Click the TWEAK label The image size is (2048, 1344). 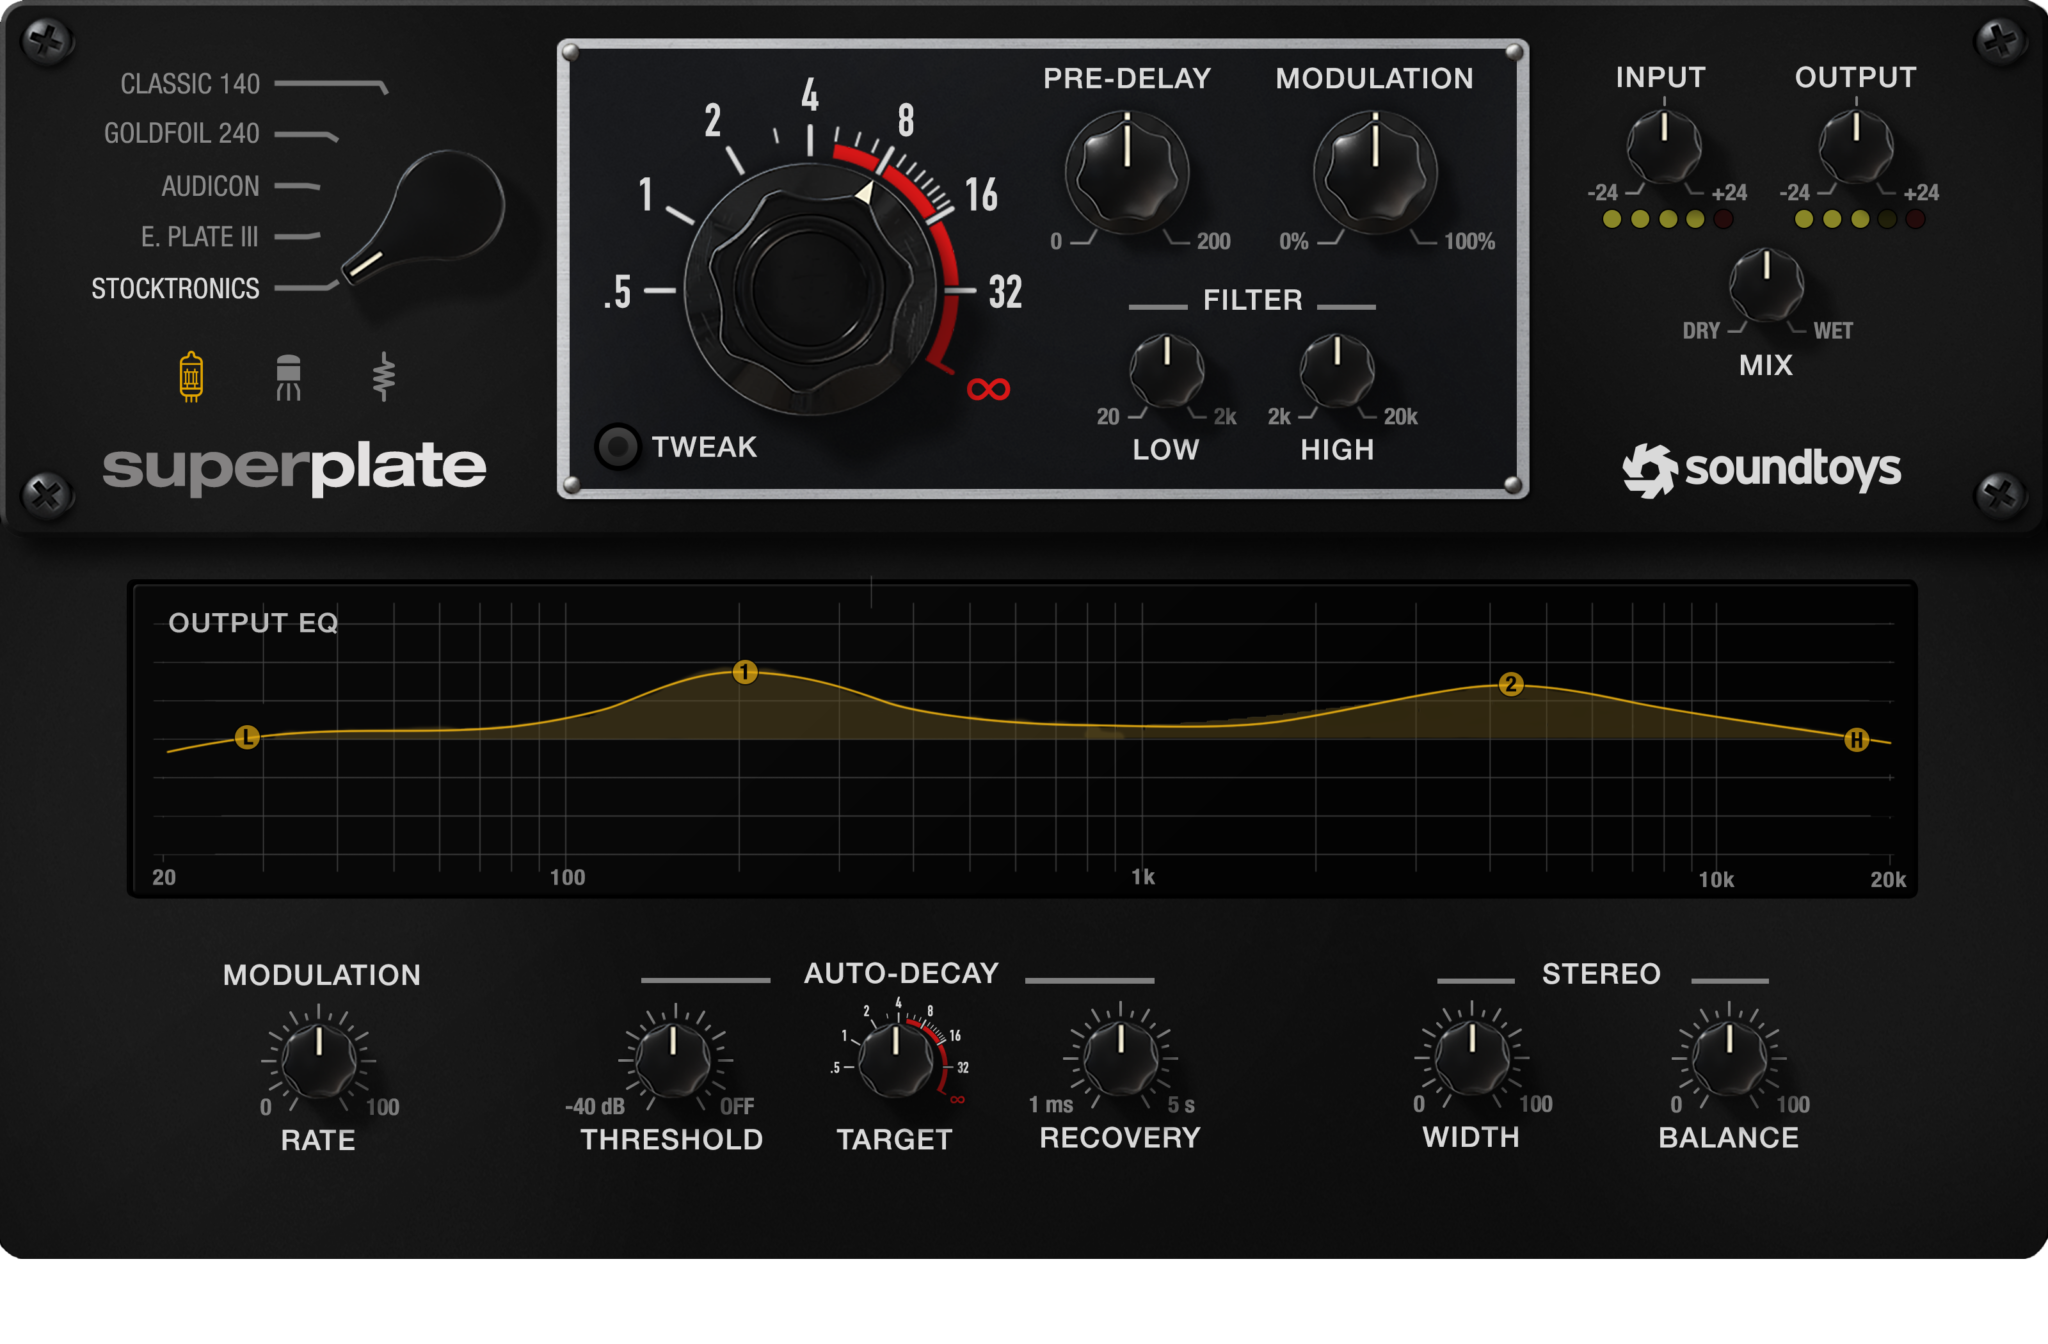[x=704, y=447]
